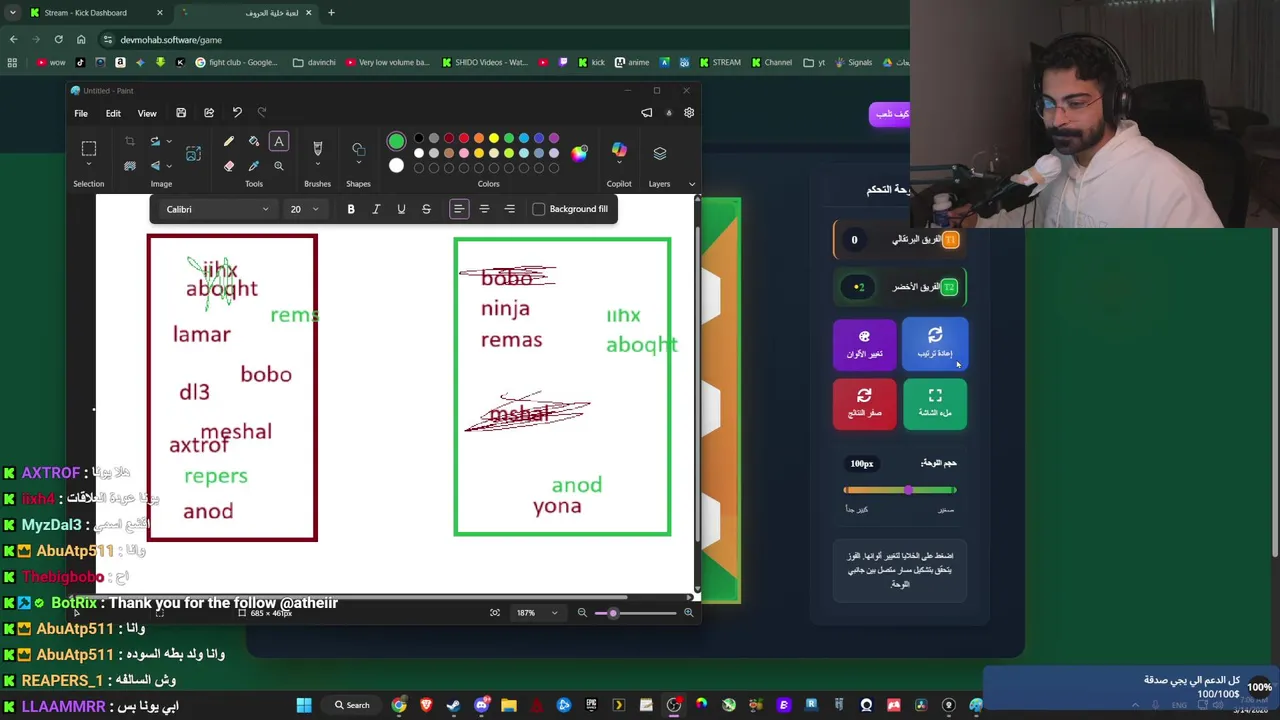
Task: Undo the last action in Paint
Action: [x=237, y=113]
